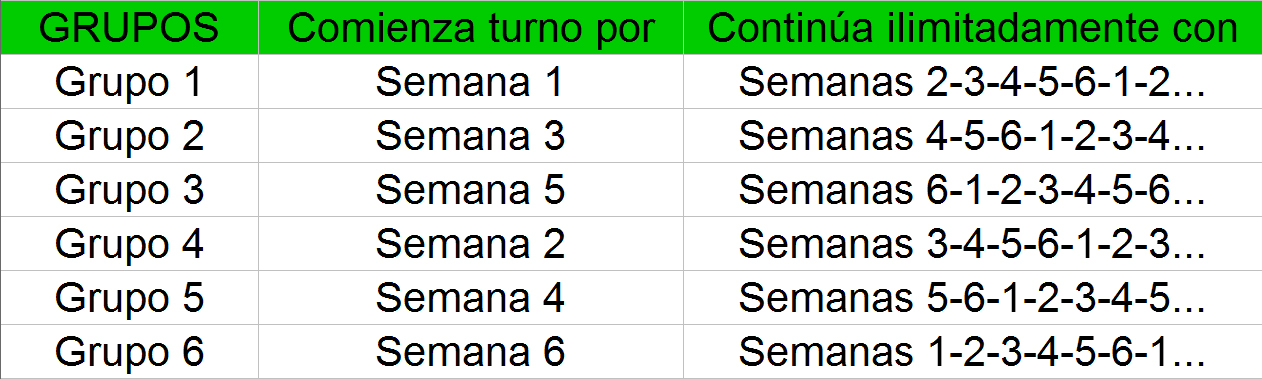Click the 'Continúa ilimitadamente con' header
Image resolution: width=1262 pixels, height=379 pixels.
973,27
